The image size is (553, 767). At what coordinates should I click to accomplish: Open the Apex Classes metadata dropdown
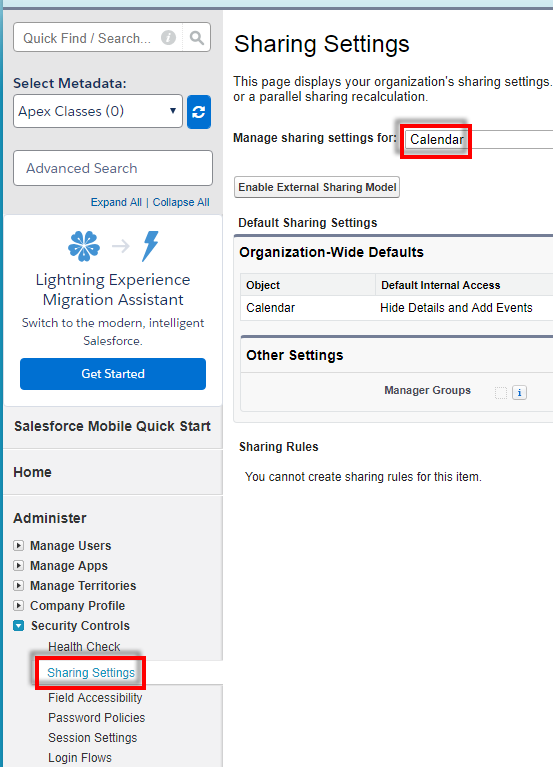[x=98, y=112]
